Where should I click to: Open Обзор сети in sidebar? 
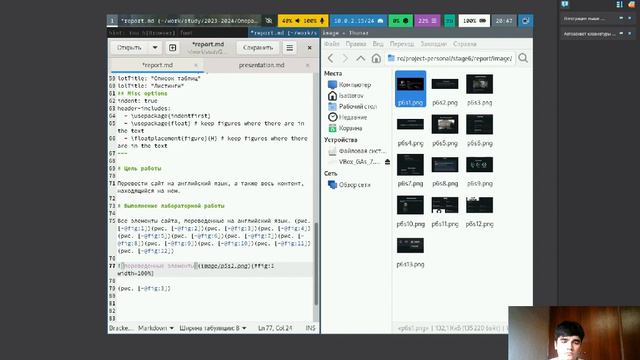350,184
